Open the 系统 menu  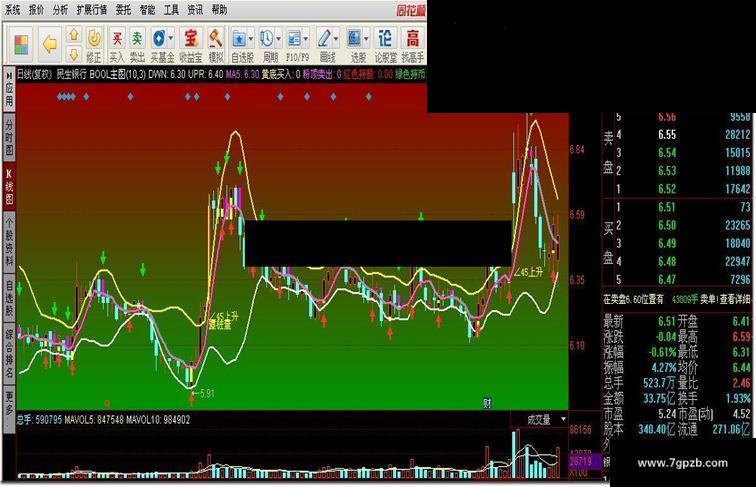click(13, 10)
